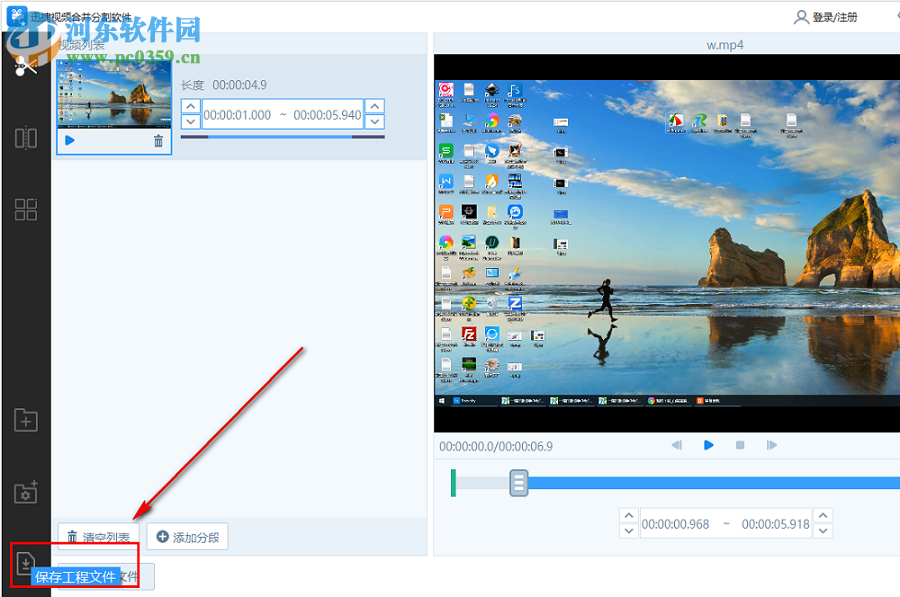The width and height of the screenshot is (900, 597).
Task: Click the 00:00:00.0/00:00:06.9 playback time
Action: (x=496, y=446)
